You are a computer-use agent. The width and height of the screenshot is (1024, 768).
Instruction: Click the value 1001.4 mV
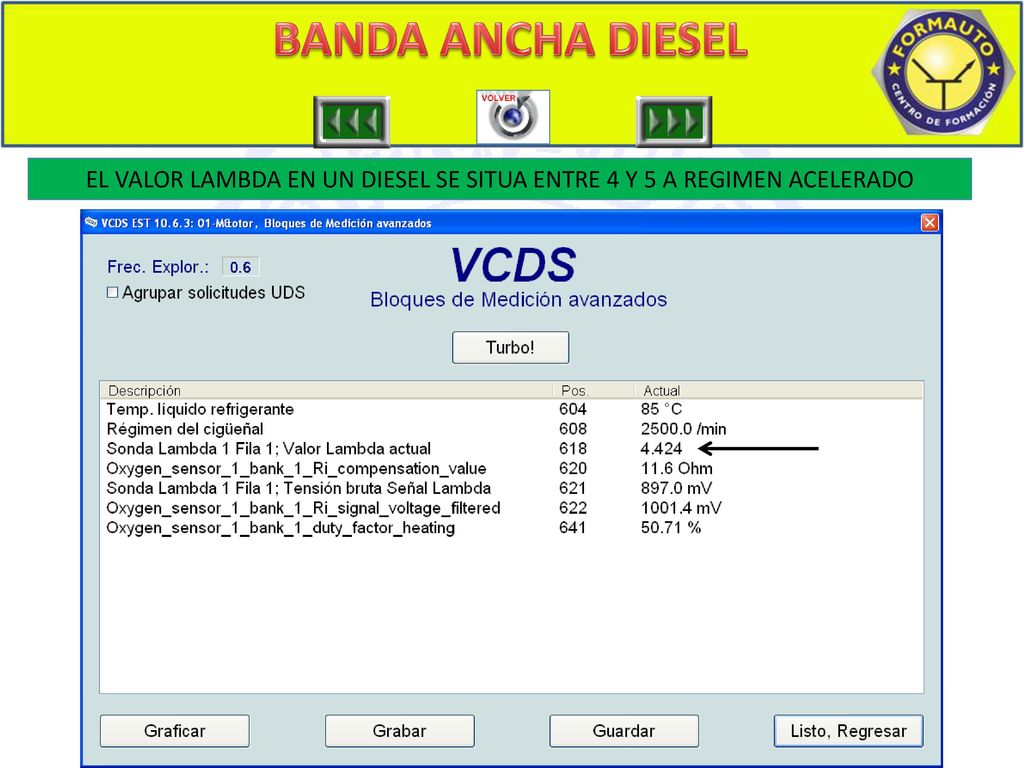(681, 508)
